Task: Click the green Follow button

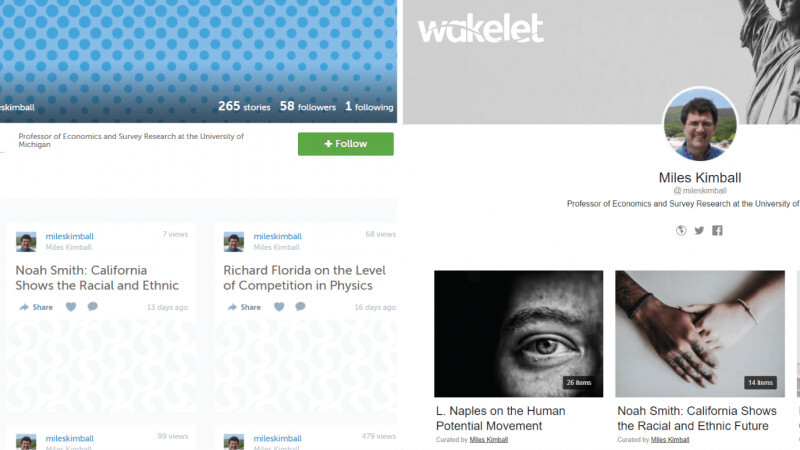Action: coord(346,144)
